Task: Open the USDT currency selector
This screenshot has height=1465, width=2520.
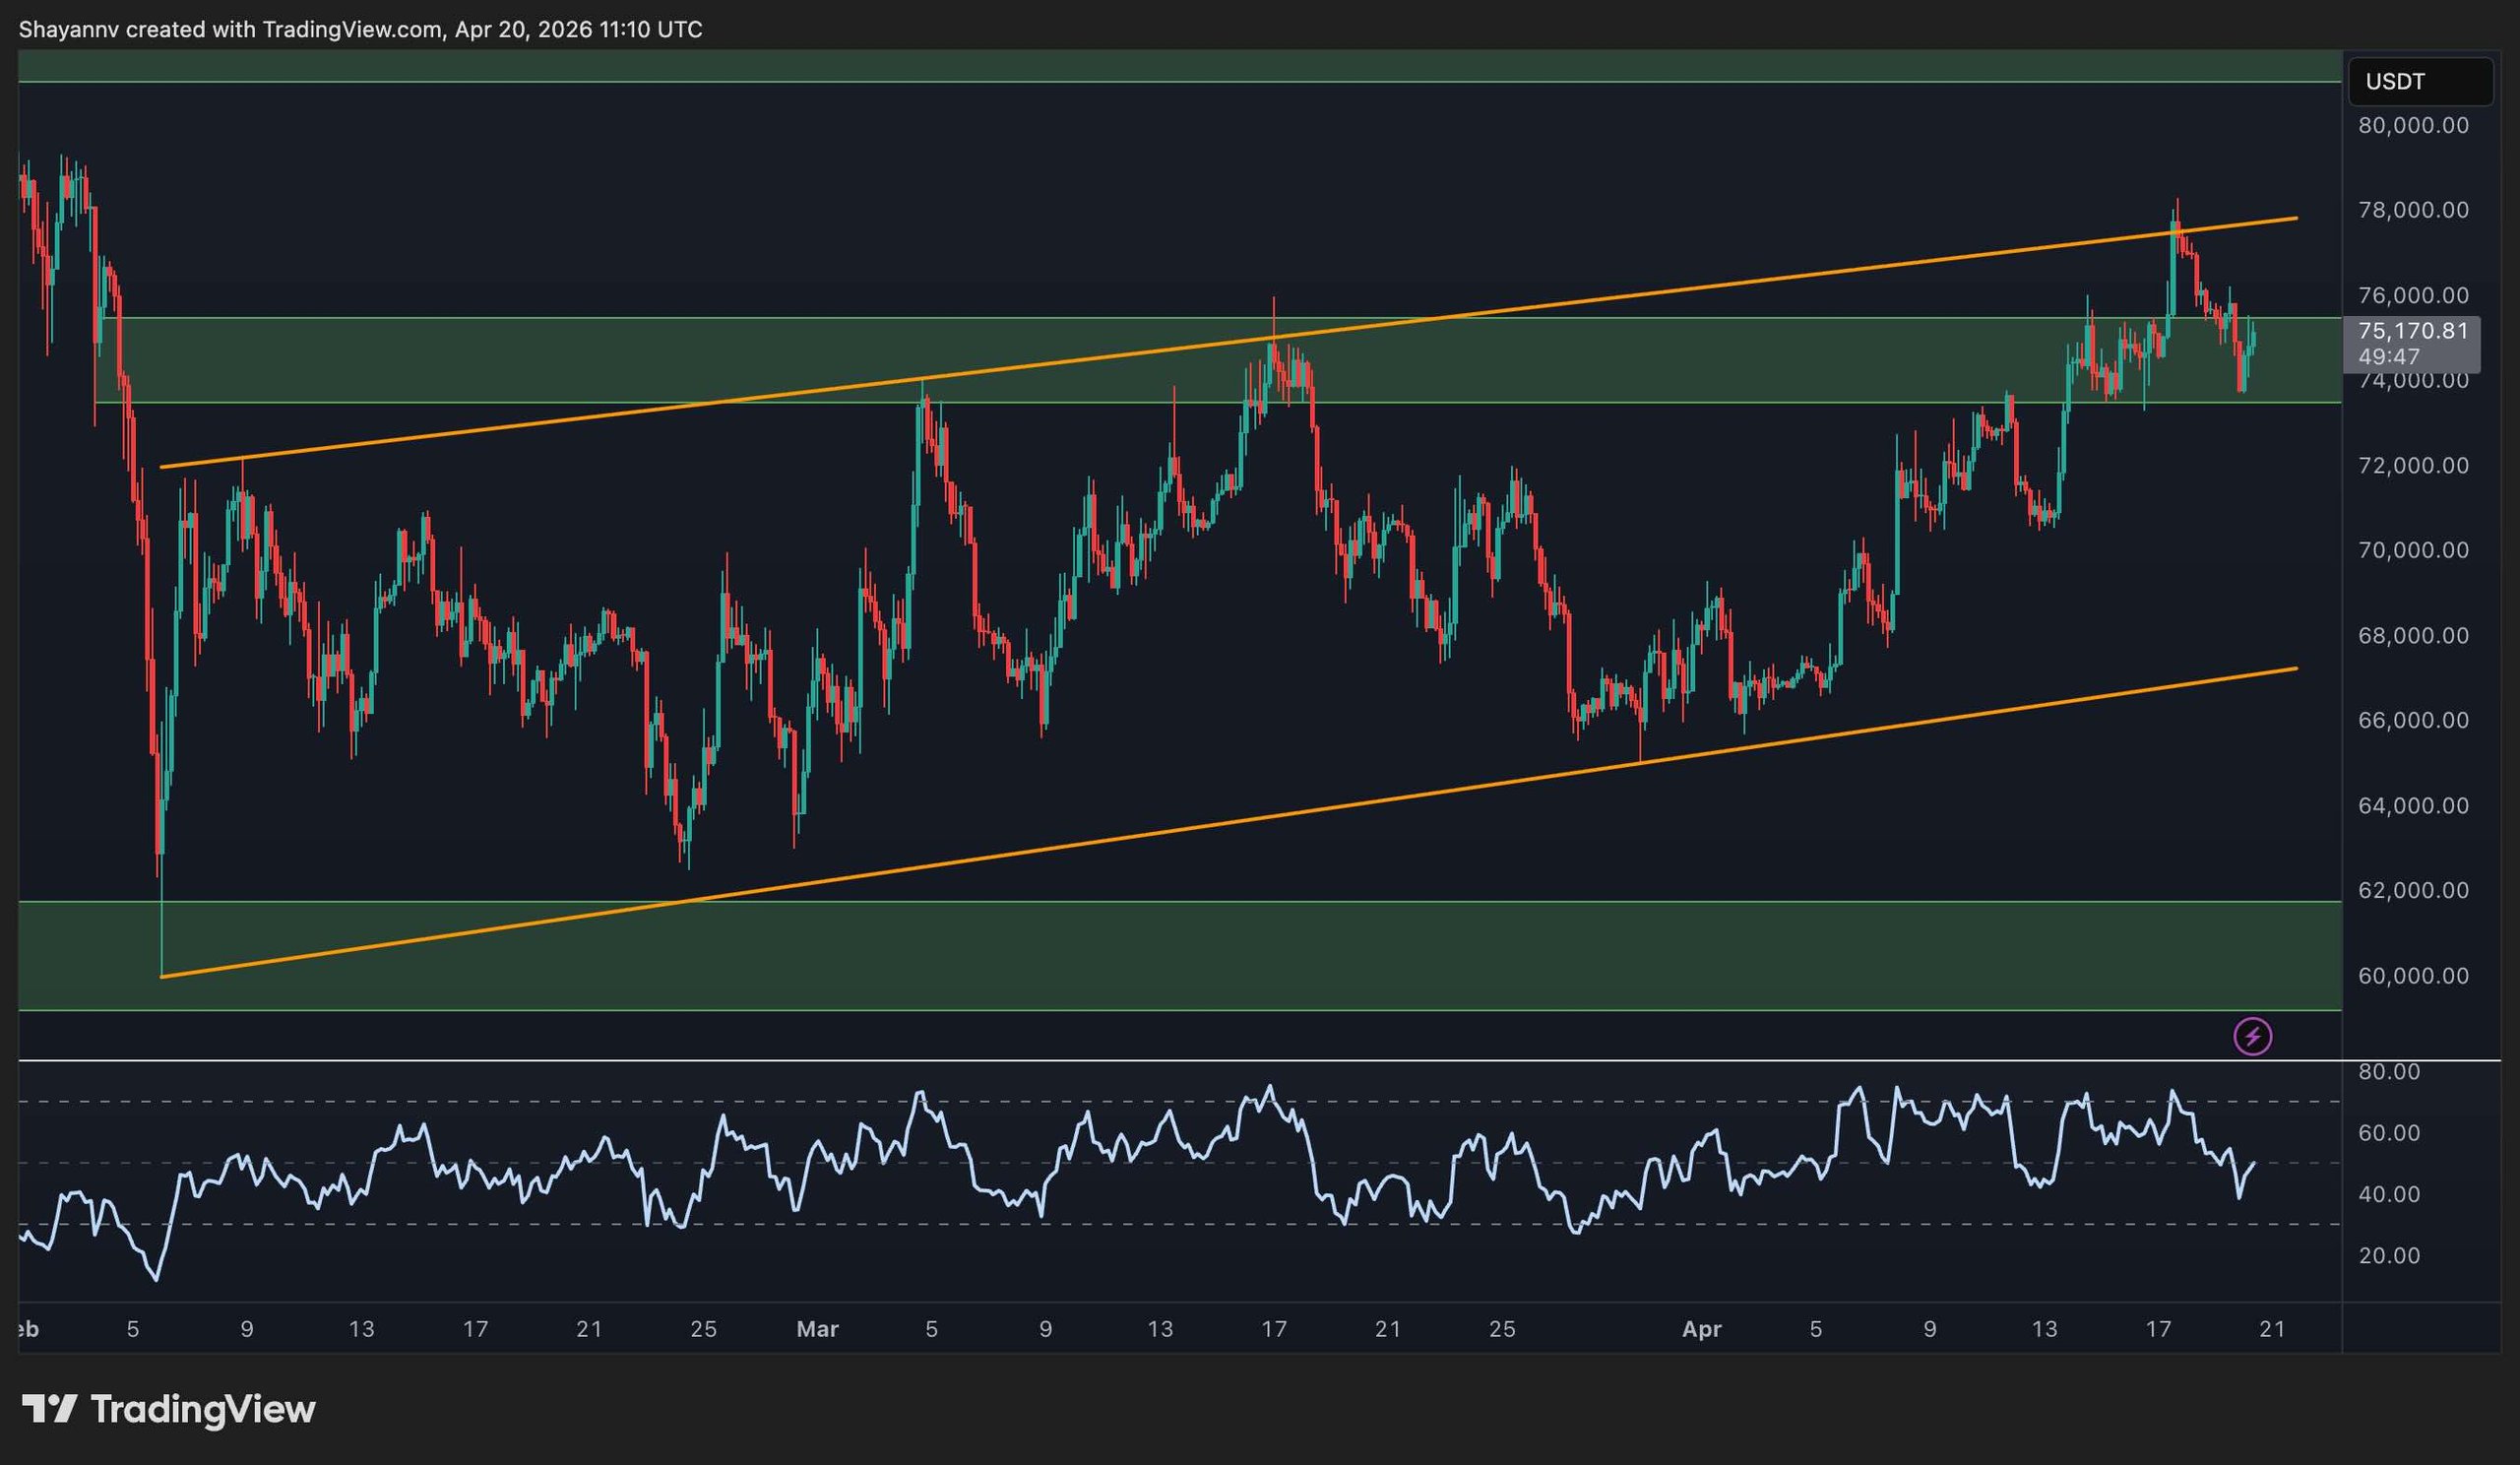Action: coord(2419,81)
